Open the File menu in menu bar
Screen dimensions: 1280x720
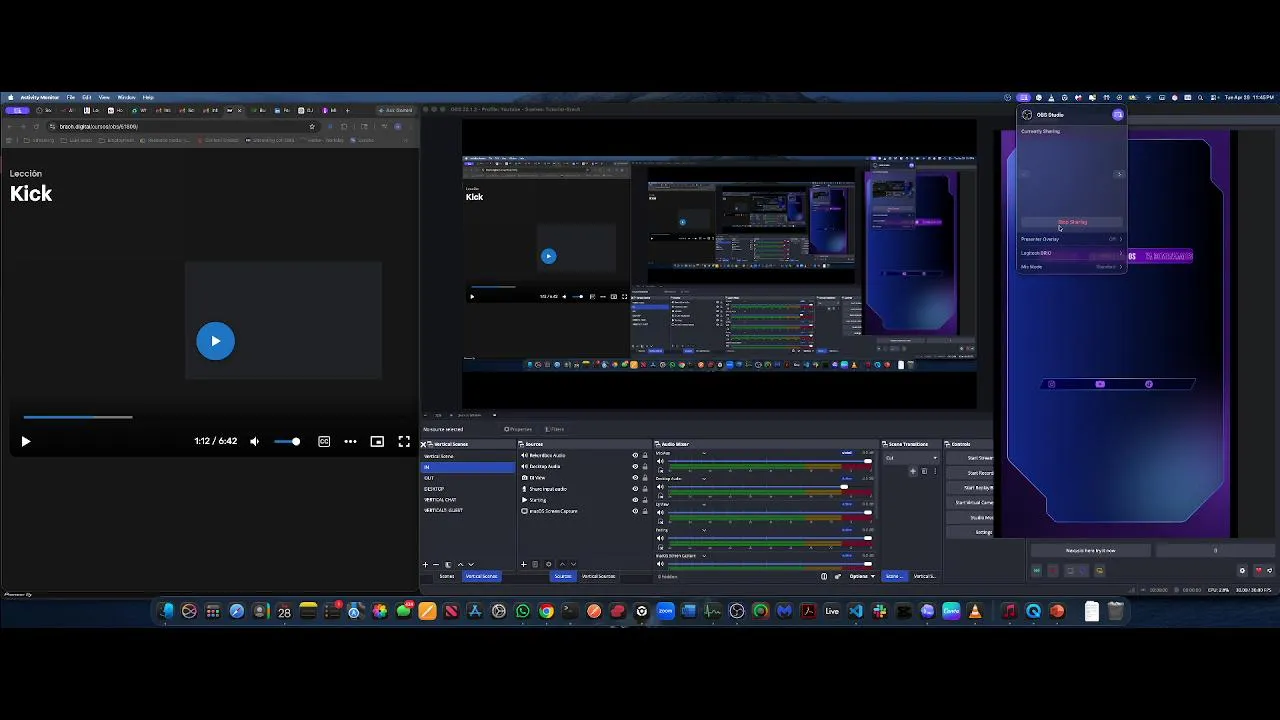71,97
